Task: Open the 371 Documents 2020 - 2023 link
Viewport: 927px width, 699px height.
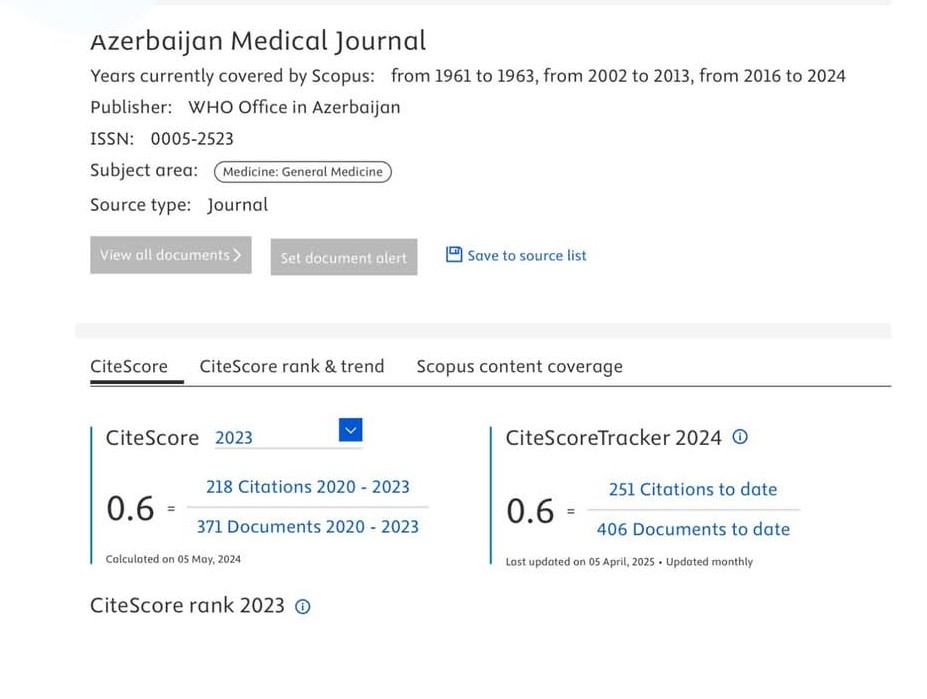Action: [x=308, y=527]
